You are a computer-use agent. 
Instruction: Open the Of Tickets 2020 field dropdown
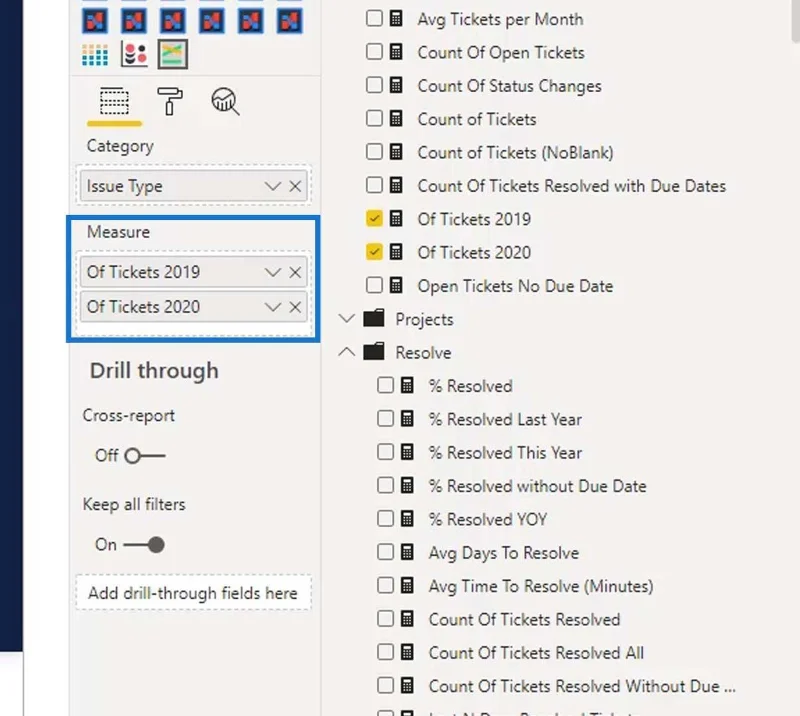pyautogui.click(x=273, y=307)
